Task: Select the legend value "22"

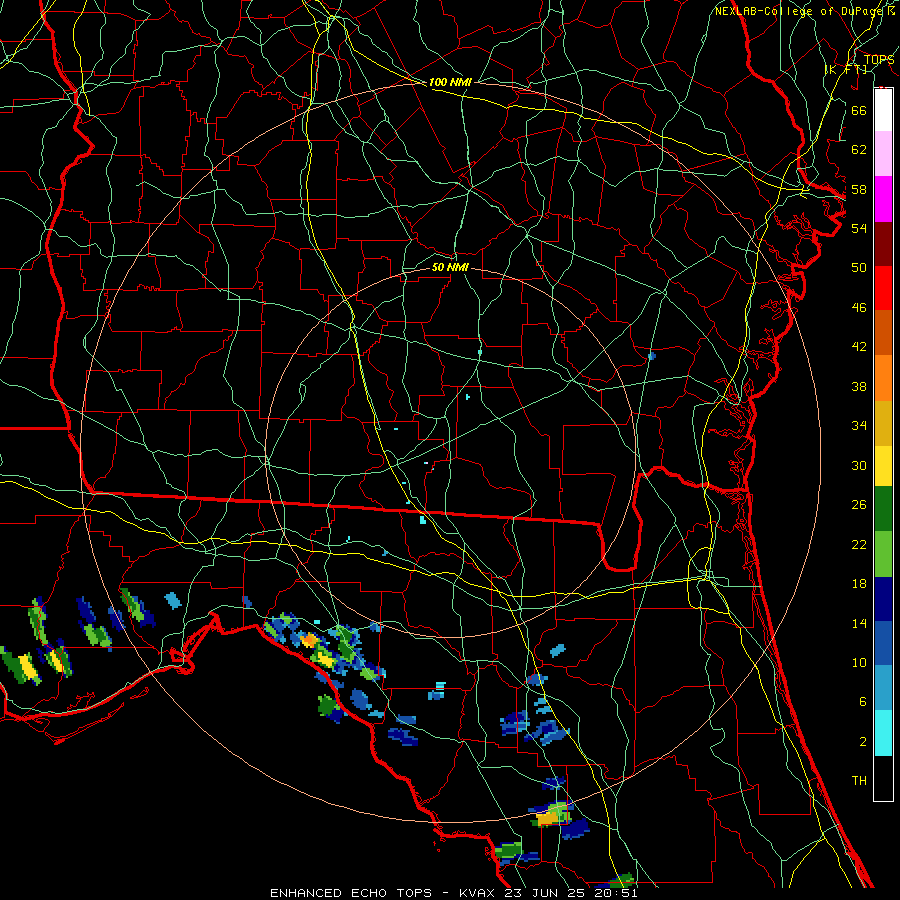Action: [x=859, y=544]
